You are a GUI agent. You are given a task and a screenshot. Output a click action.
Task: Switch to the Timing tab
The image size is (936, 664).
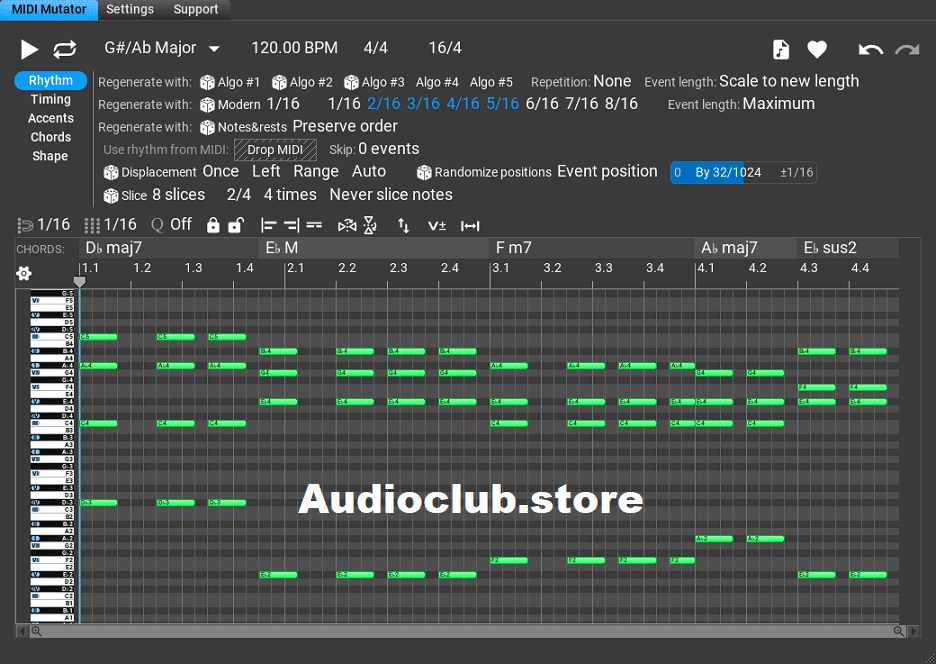point(50,99)
